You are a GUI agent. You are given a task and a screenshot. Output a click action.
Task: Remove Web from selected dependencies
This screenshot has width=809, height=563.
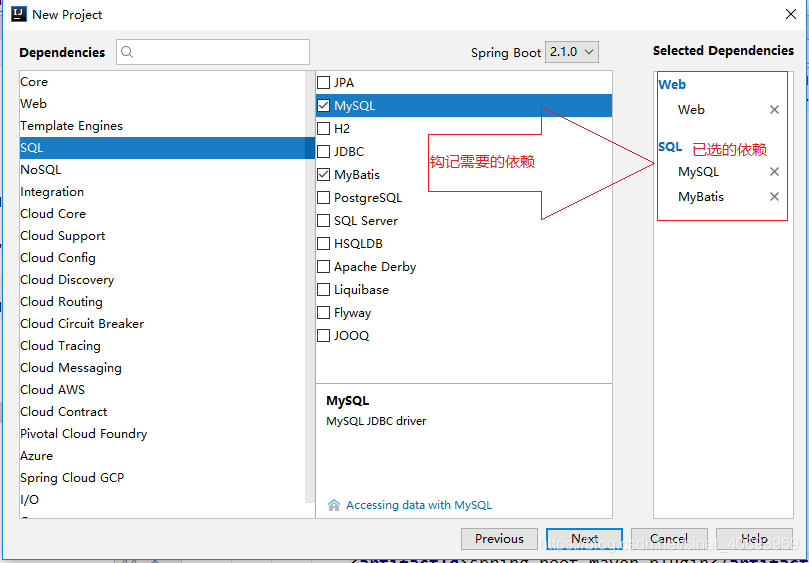click(774, 109)
